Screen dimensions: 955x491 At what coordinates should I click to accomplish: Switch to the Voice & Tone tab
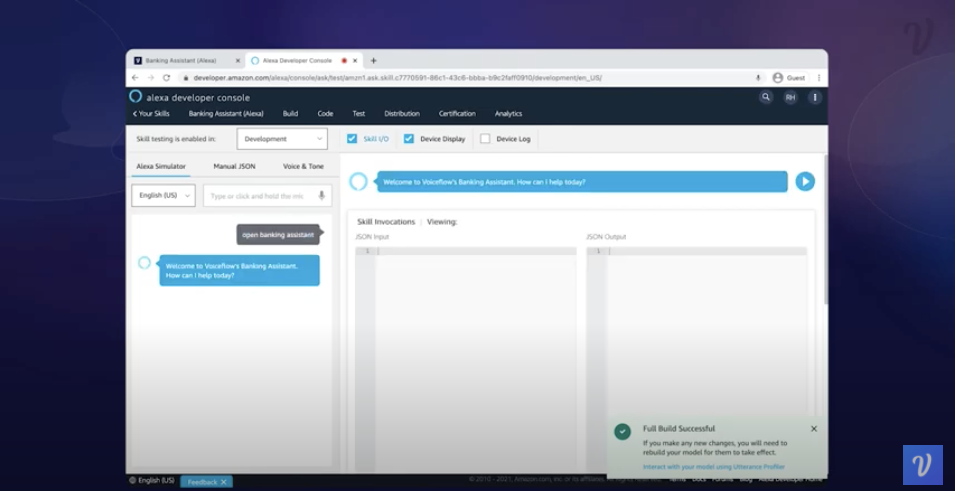(303, 166)
